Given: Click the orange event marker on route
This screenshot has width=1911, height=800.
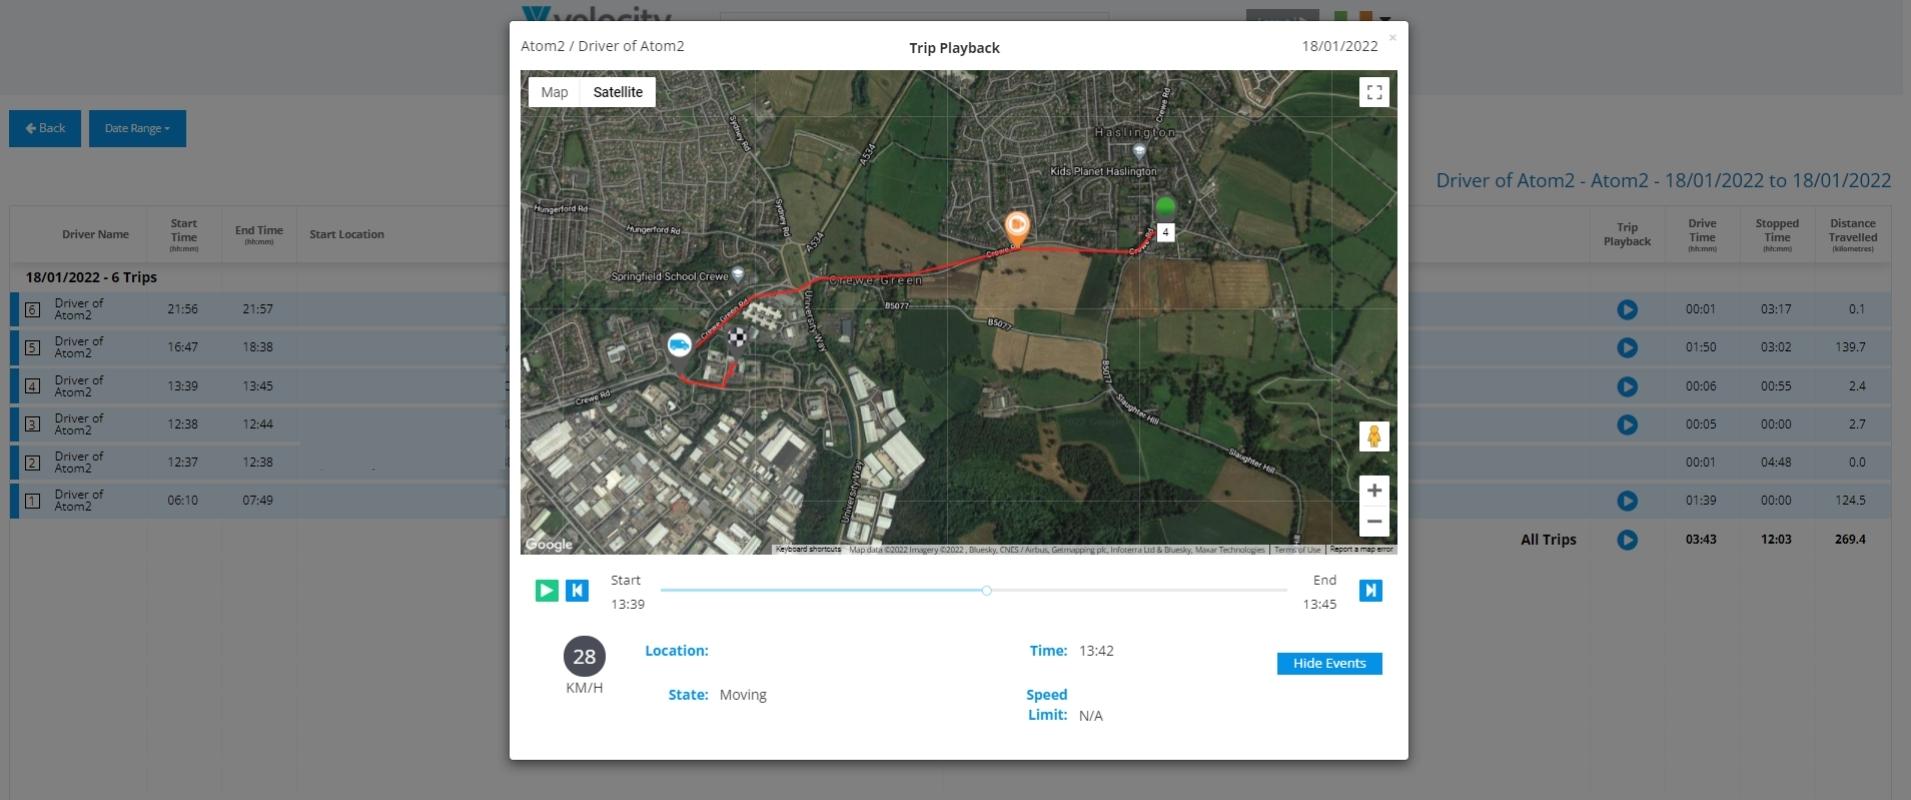Looking at the screenshot, I should [1016, 227].
